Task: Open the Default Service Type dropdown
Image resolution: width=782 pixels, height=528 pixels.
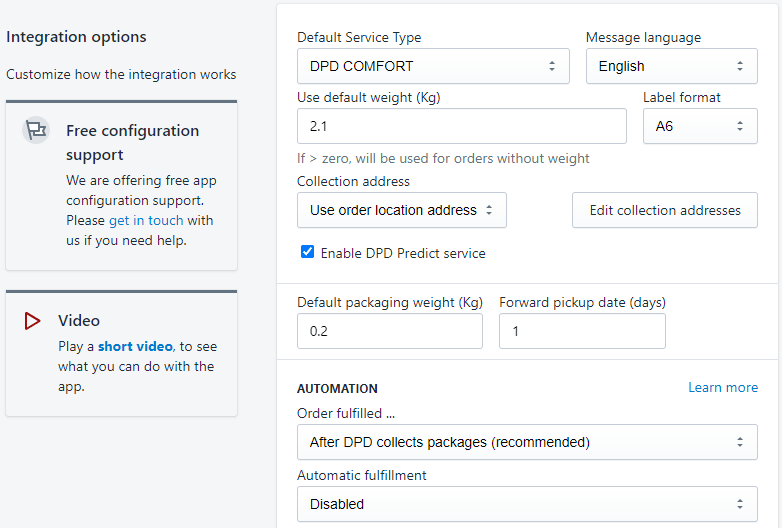Action: tap(433, 66)
